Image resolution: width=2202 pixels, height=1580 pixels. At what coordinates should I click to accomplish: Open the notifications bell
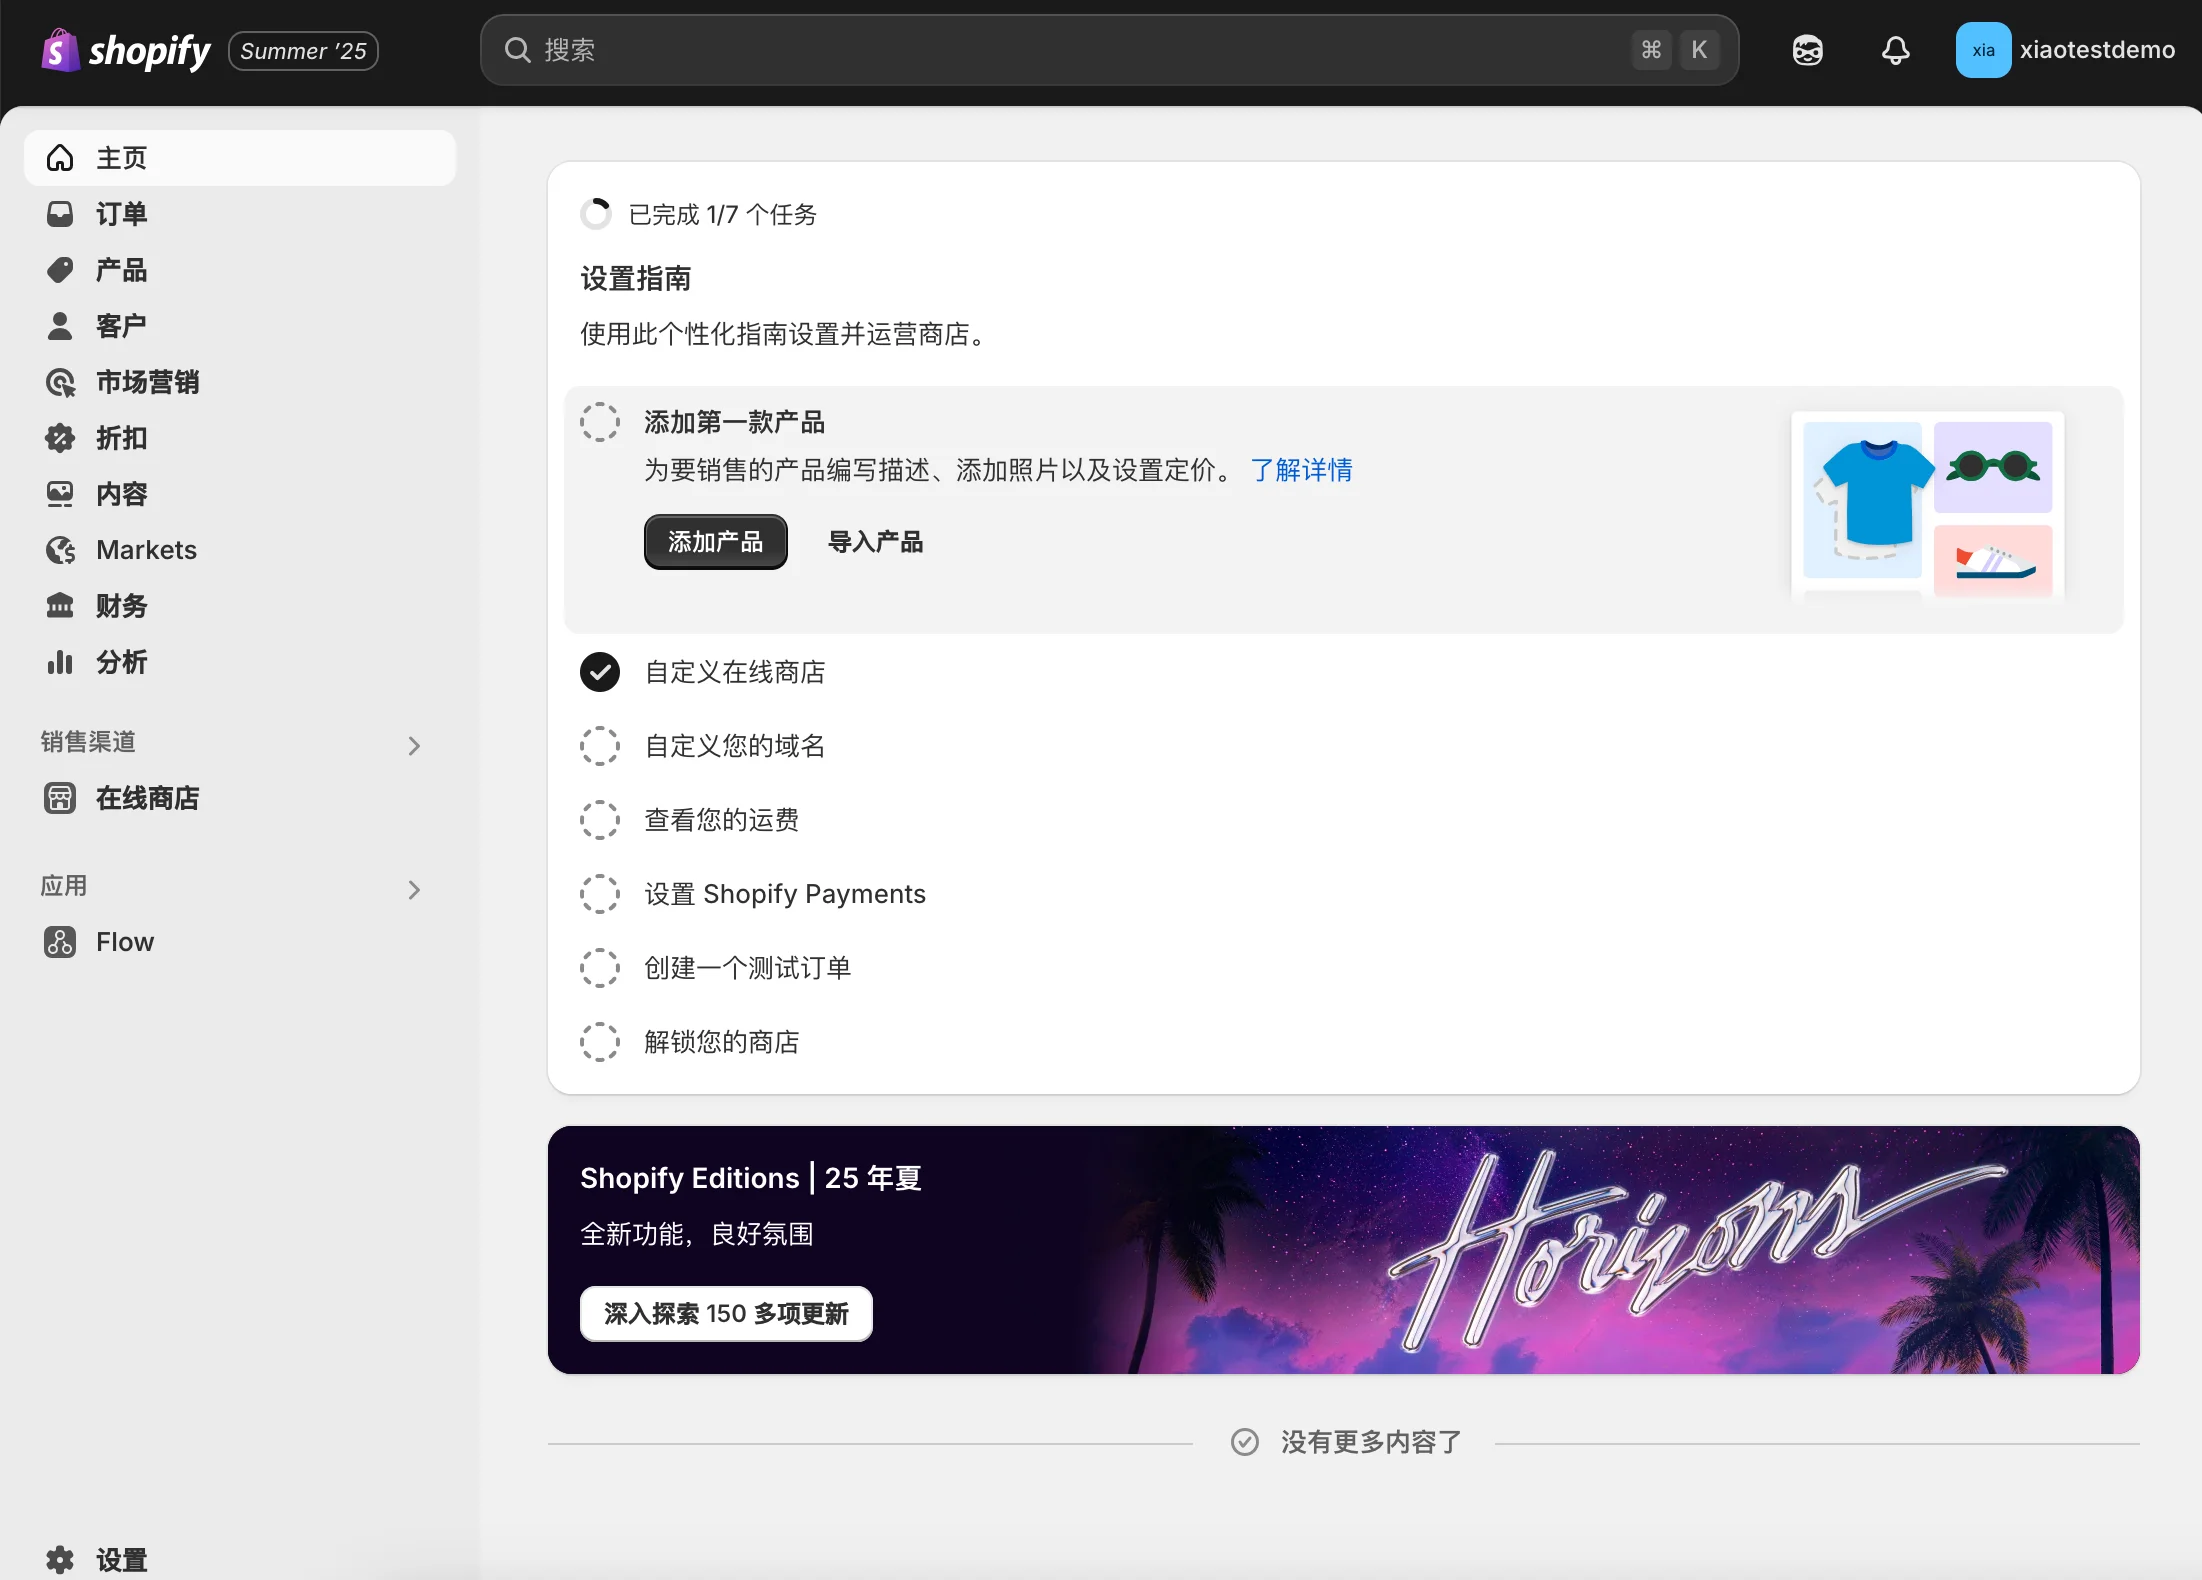pos(1895,50)
